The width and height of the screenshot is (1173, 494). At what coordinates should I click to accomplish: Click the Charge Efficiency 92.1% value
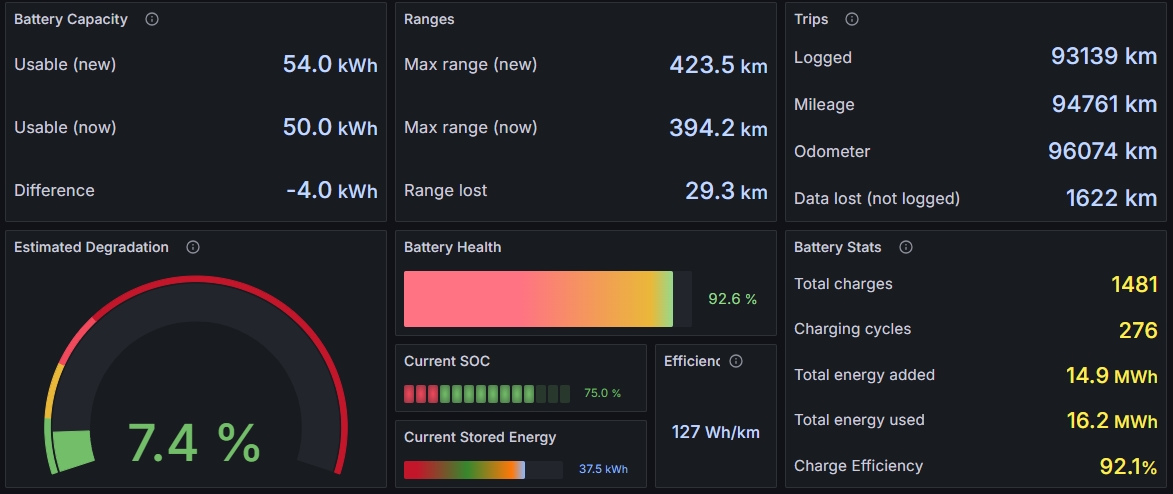[x=1129, y=466]
